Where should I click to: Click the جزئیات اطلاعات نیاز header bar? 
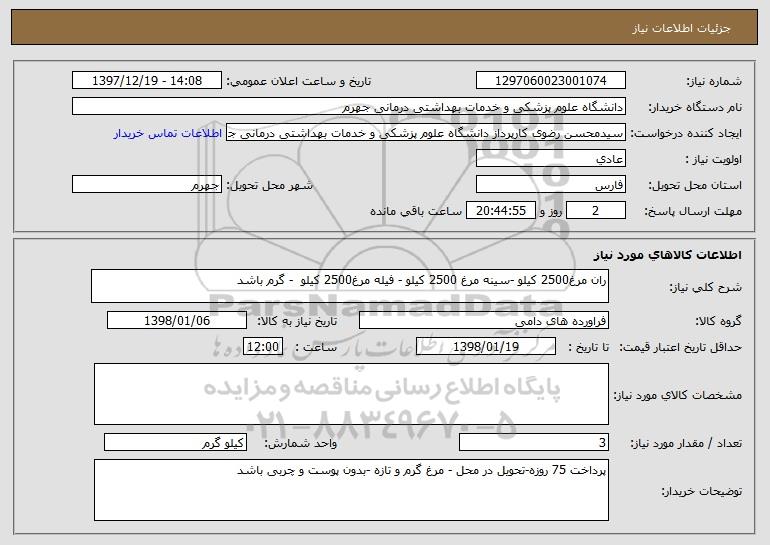coord(385,28)
